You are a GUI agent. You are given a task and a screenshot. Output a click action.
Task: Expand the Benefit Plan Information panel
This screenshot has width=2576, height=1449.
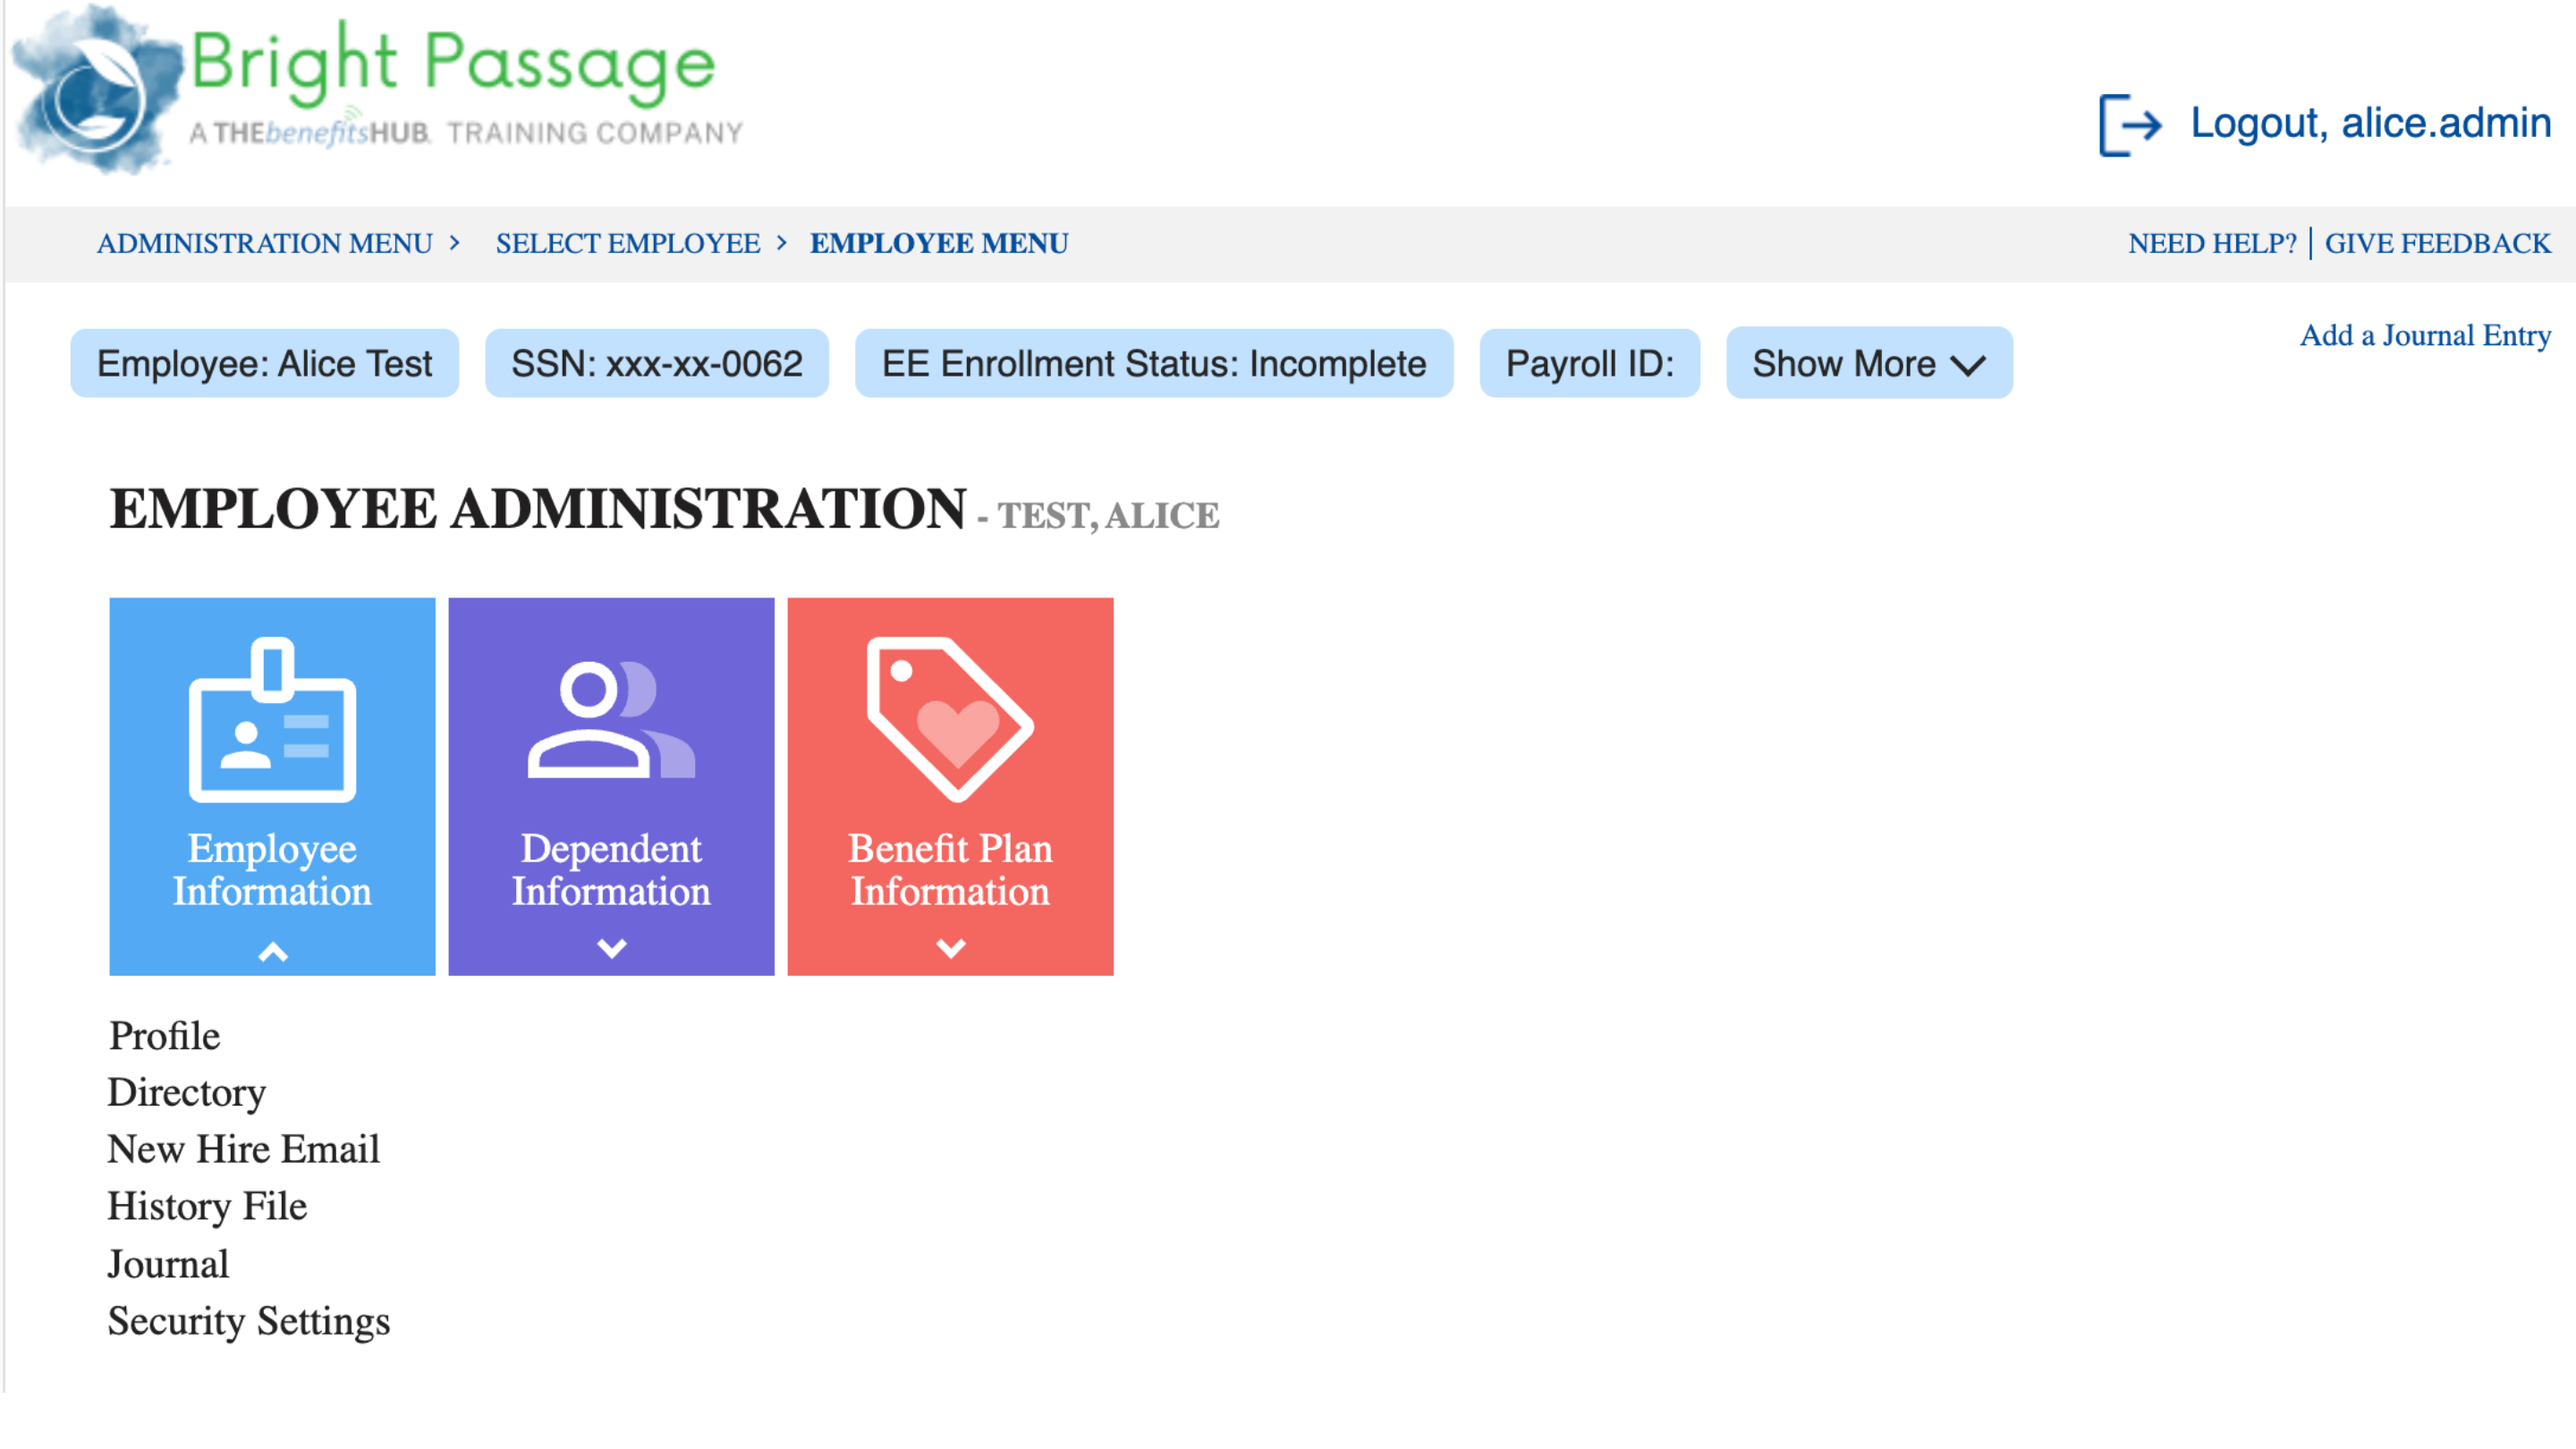(950, 951)
